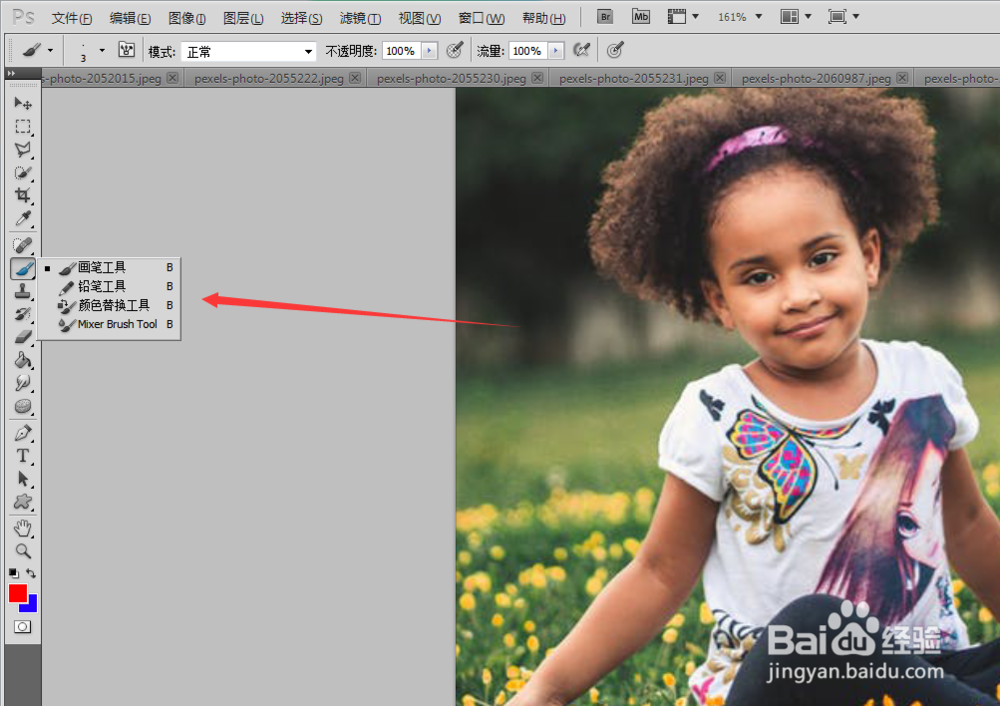Click the active Brush tool in toolbar
Image resolution: width=1000 pixels, height=706 pixels.
(x=23, y=268)
